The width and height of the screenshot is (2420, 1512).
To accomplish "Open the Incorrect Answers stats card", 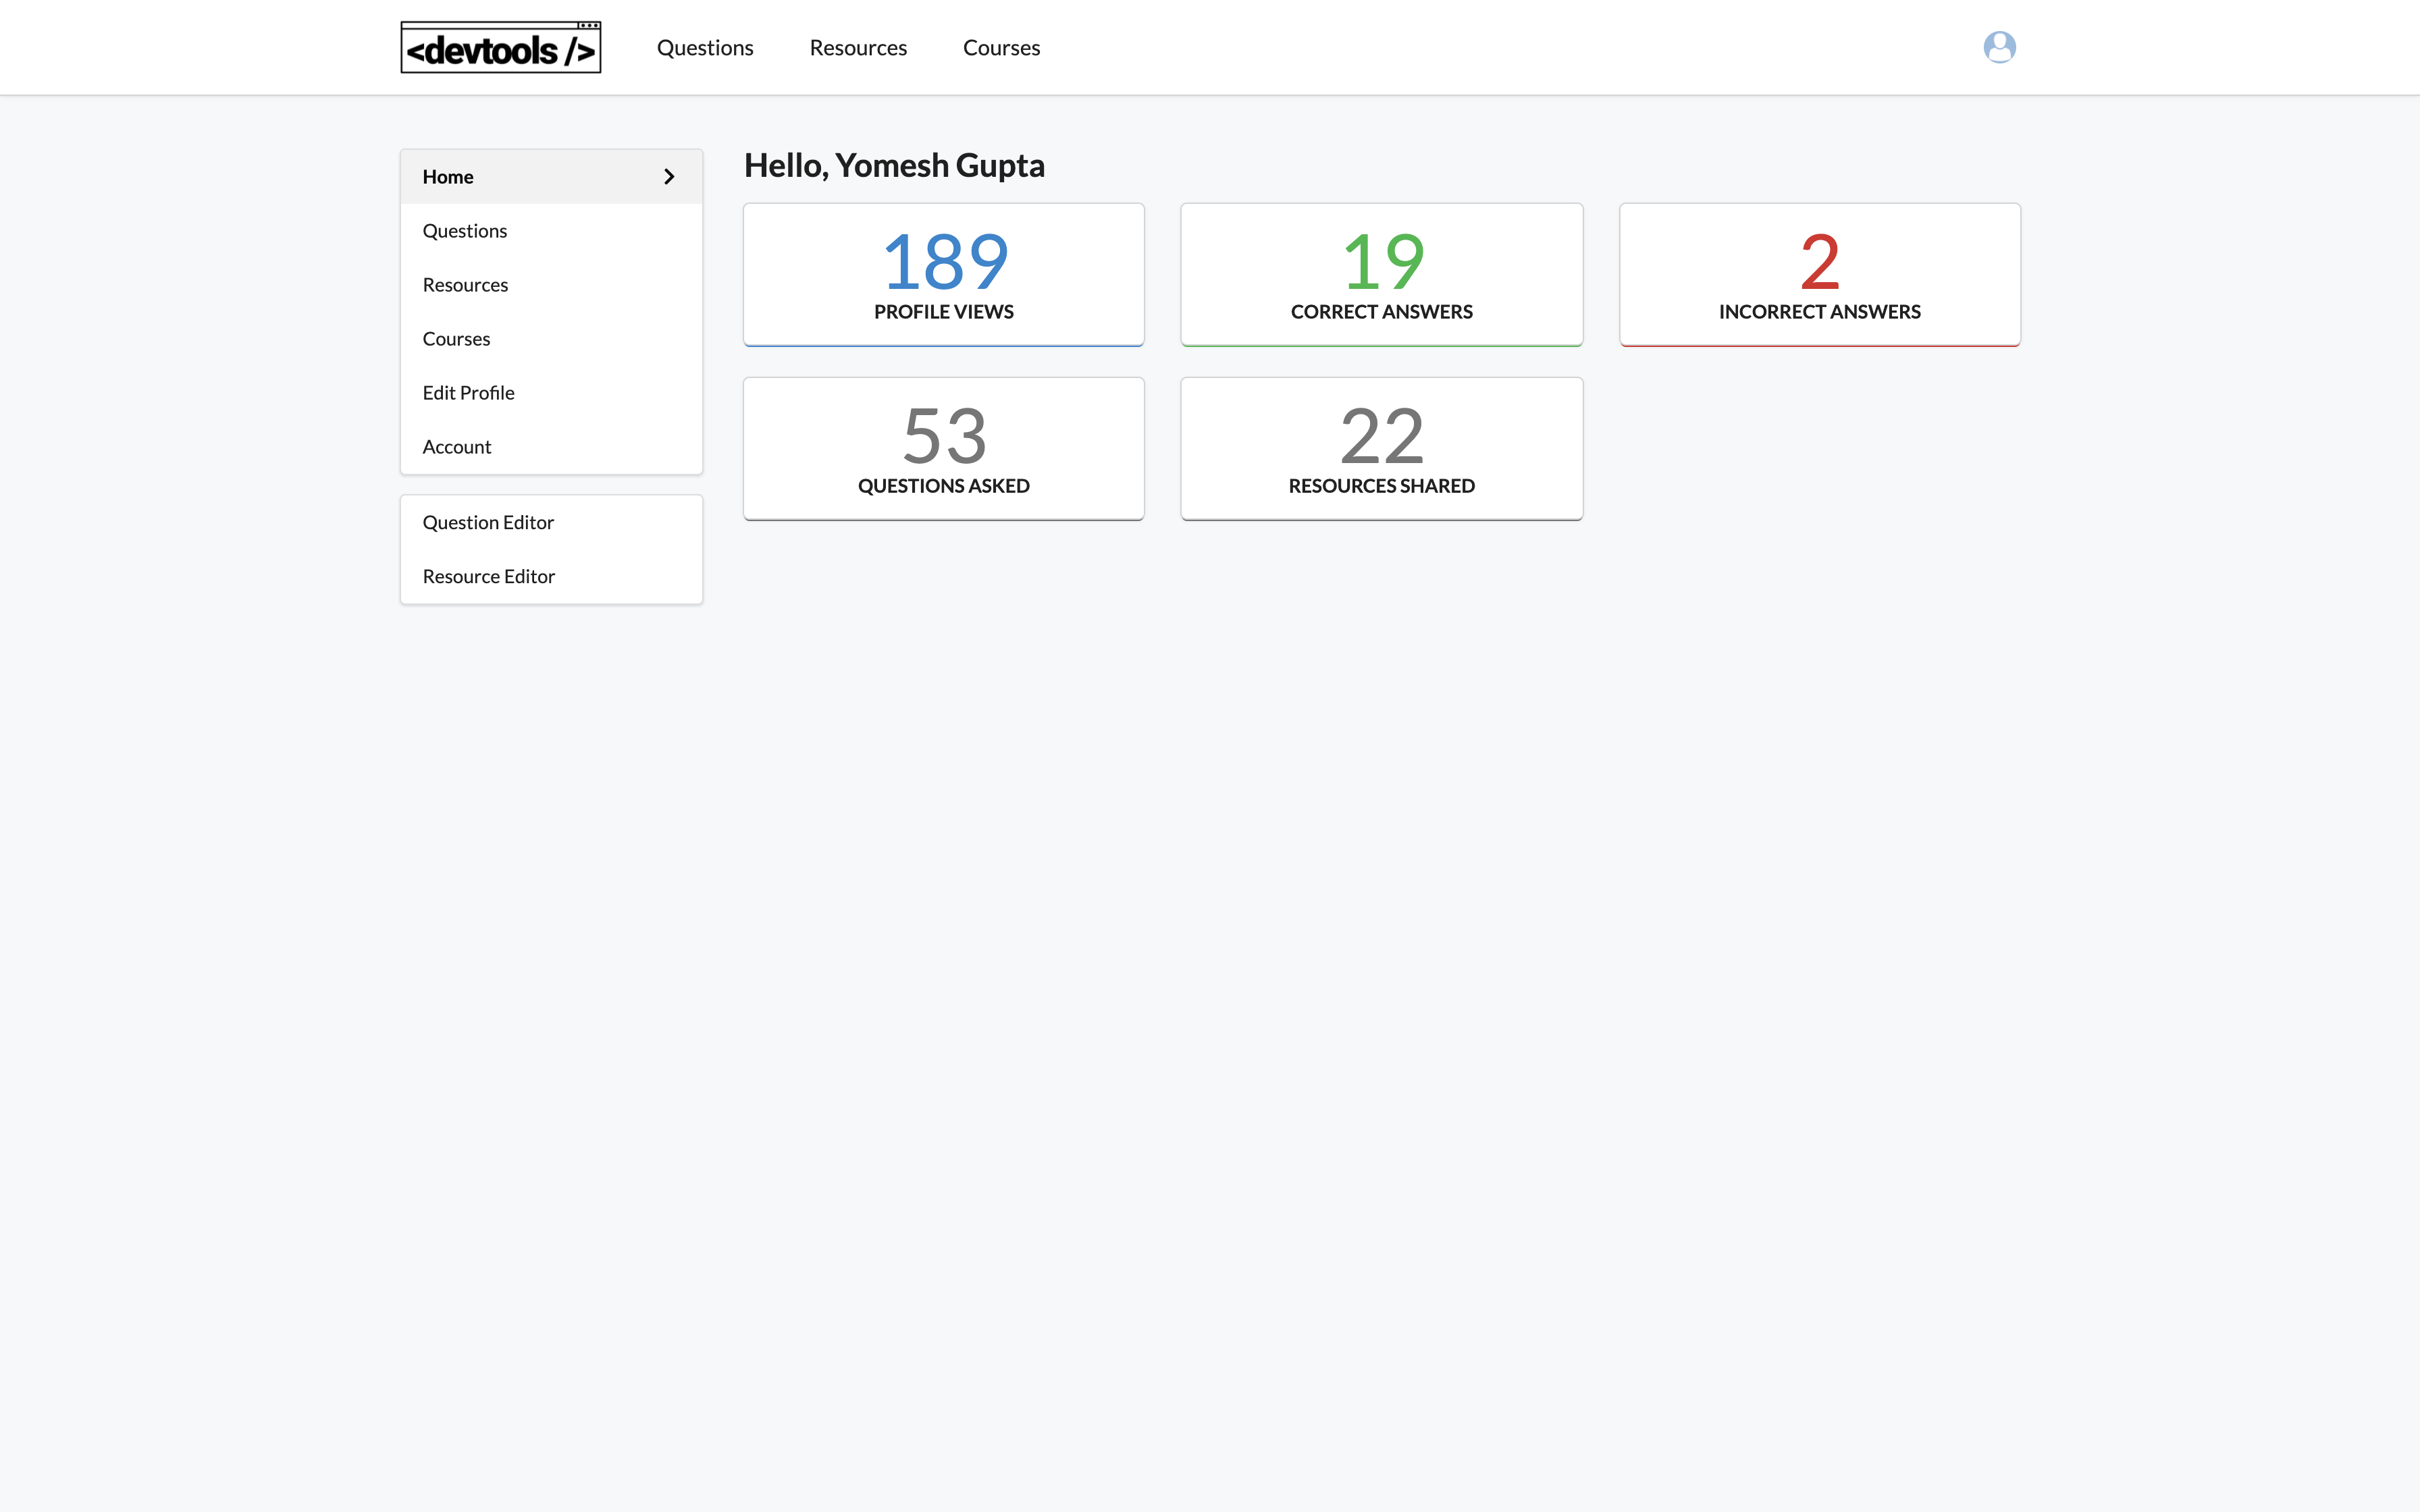I will (x=1819, y=273).
